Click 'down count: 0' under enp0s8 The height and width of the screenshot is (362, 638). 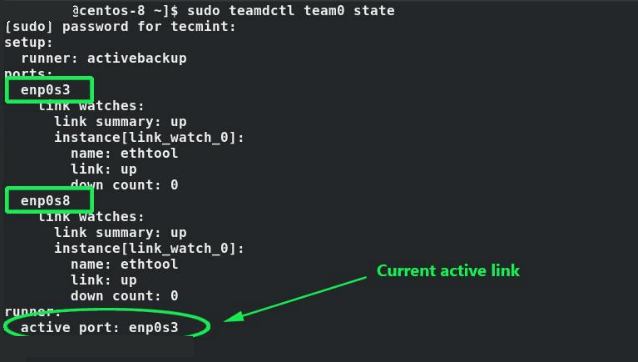(x=125, y=296)
